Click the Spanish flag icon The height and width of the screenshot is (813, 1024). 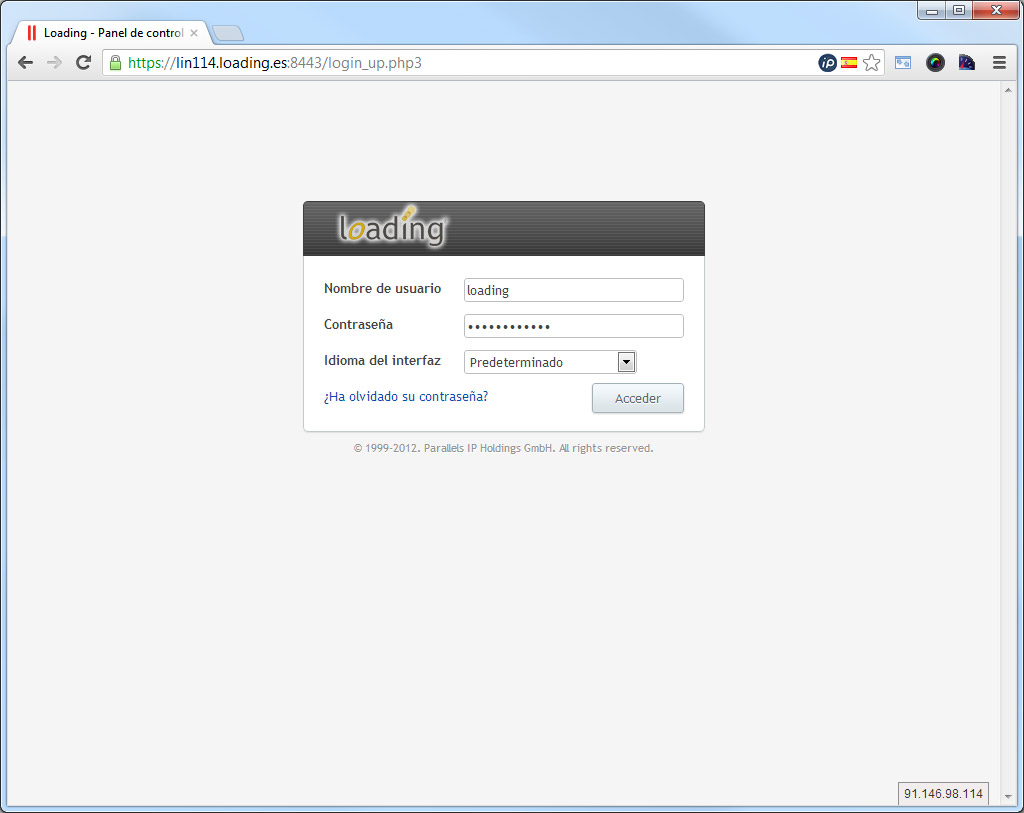848,63
